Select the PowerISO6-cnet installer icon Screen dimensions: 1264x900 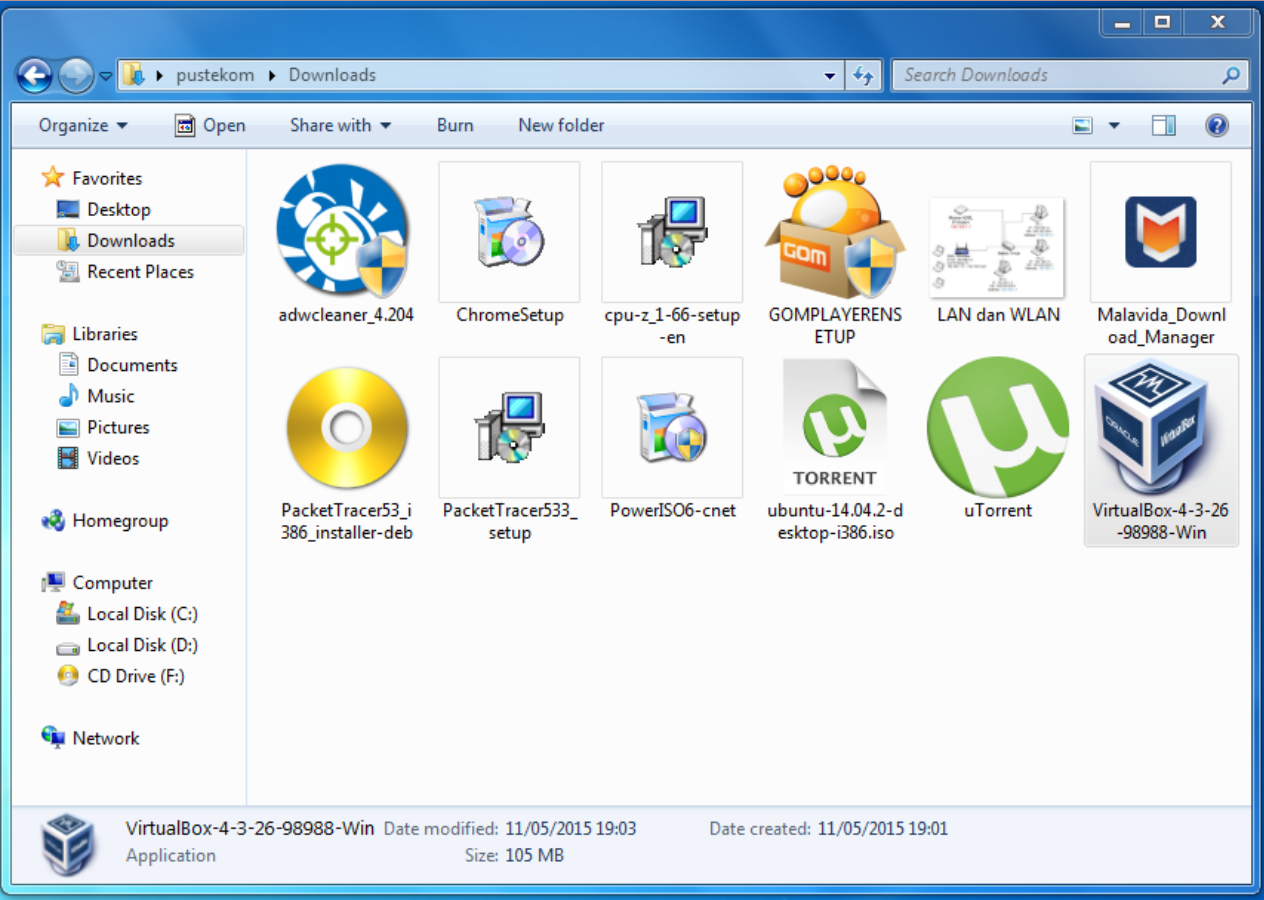pos(672,428)
